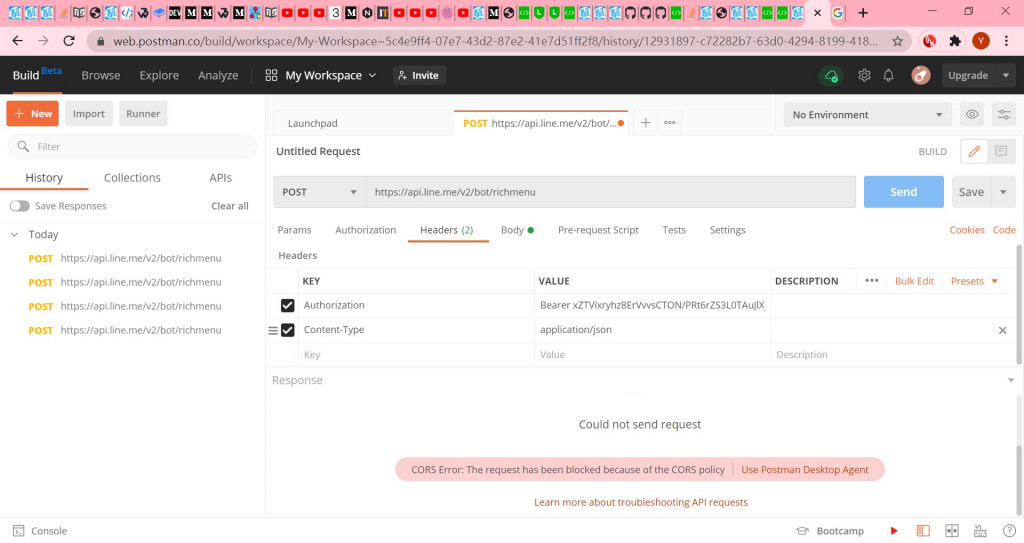The image size is (1024, 543).
Task: Click the request URL input field
Action: pos(611,192)
